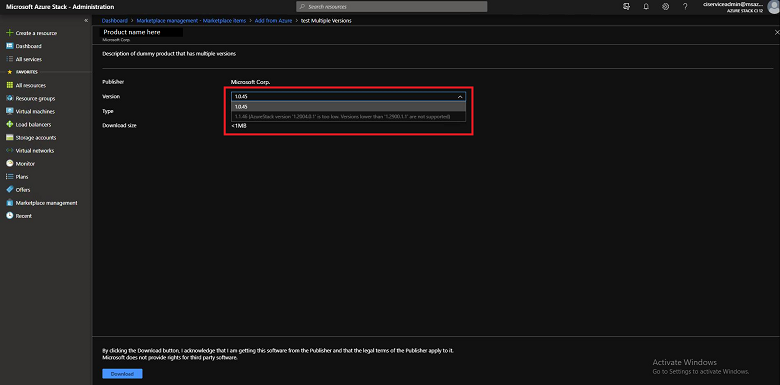Select Marketplace management sidebar entry
Viewport: 780px width, 385px height.
coord(46,202)
